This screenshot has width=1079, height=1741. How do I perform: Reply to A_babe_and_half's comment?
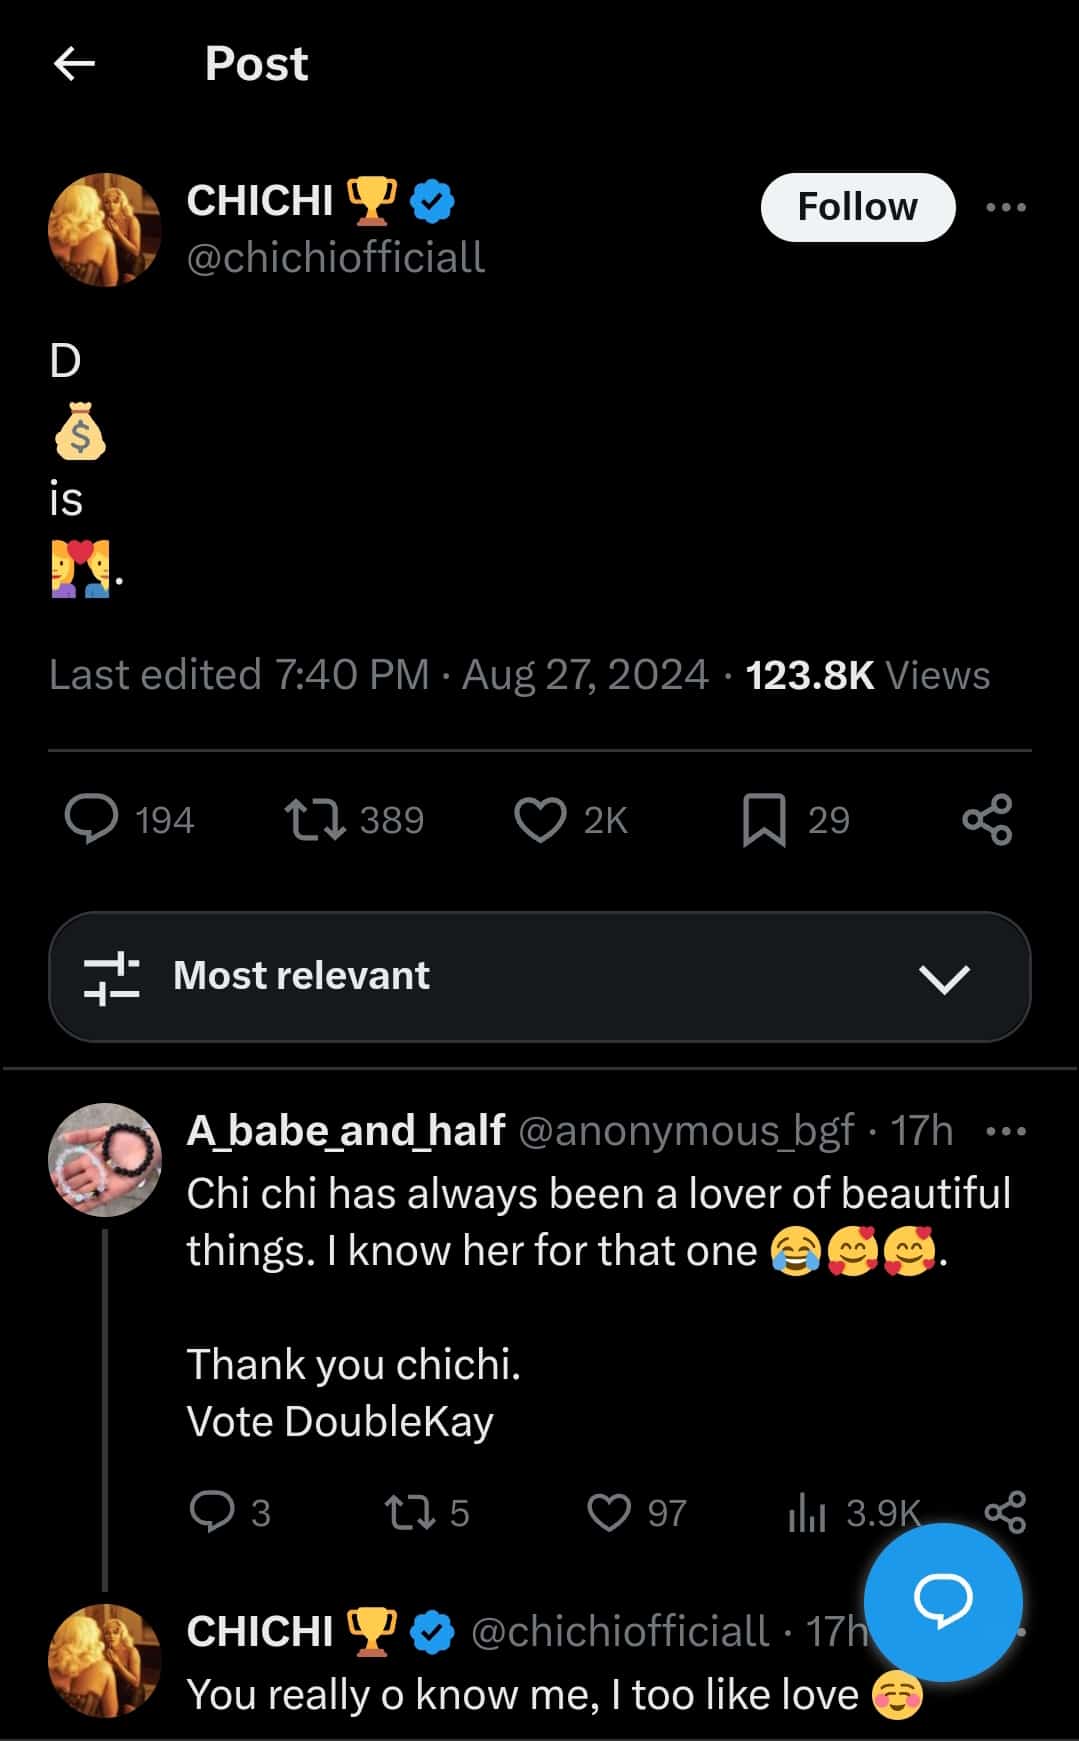click(x=212, y=1512)
